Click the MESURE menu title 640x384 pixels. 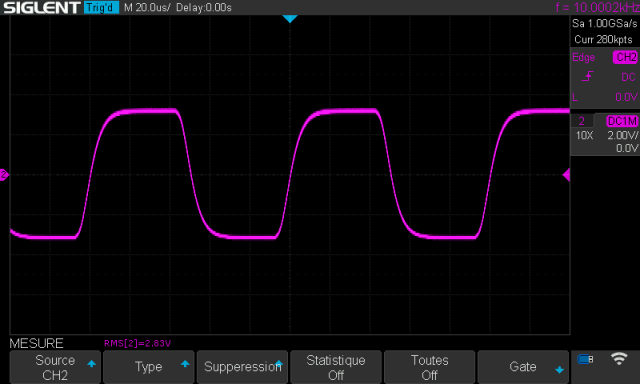[x=36, y=343]
